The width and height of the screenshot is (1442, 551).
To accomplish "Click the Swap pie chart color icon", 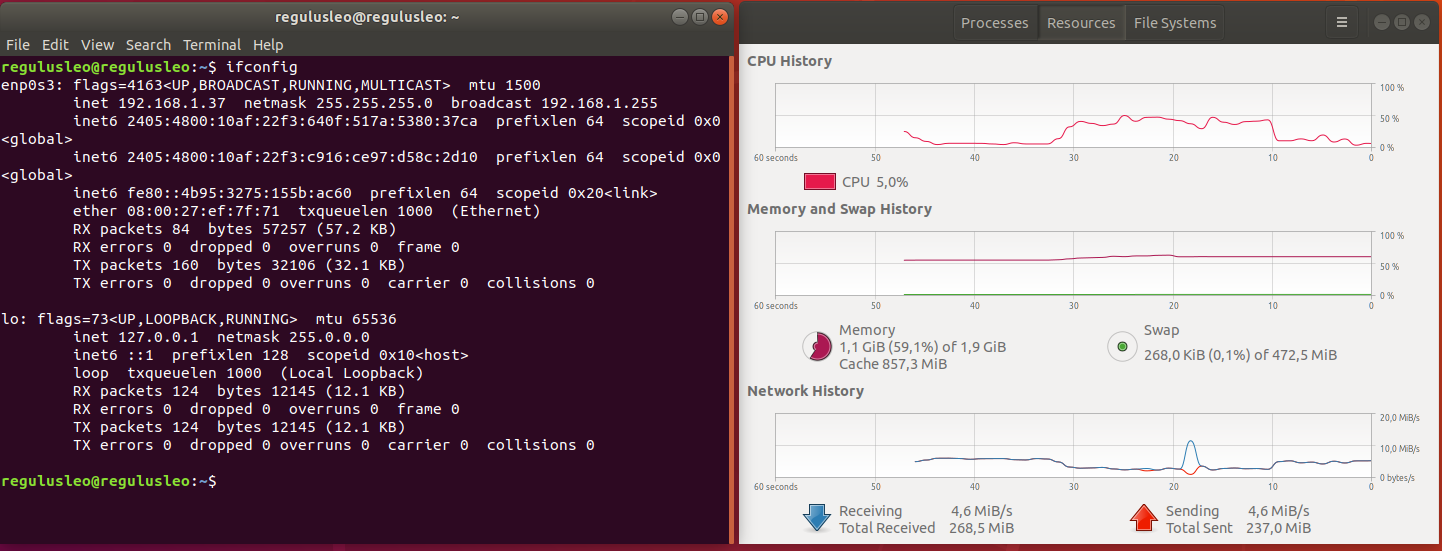I will click(x=1122, y=347).
